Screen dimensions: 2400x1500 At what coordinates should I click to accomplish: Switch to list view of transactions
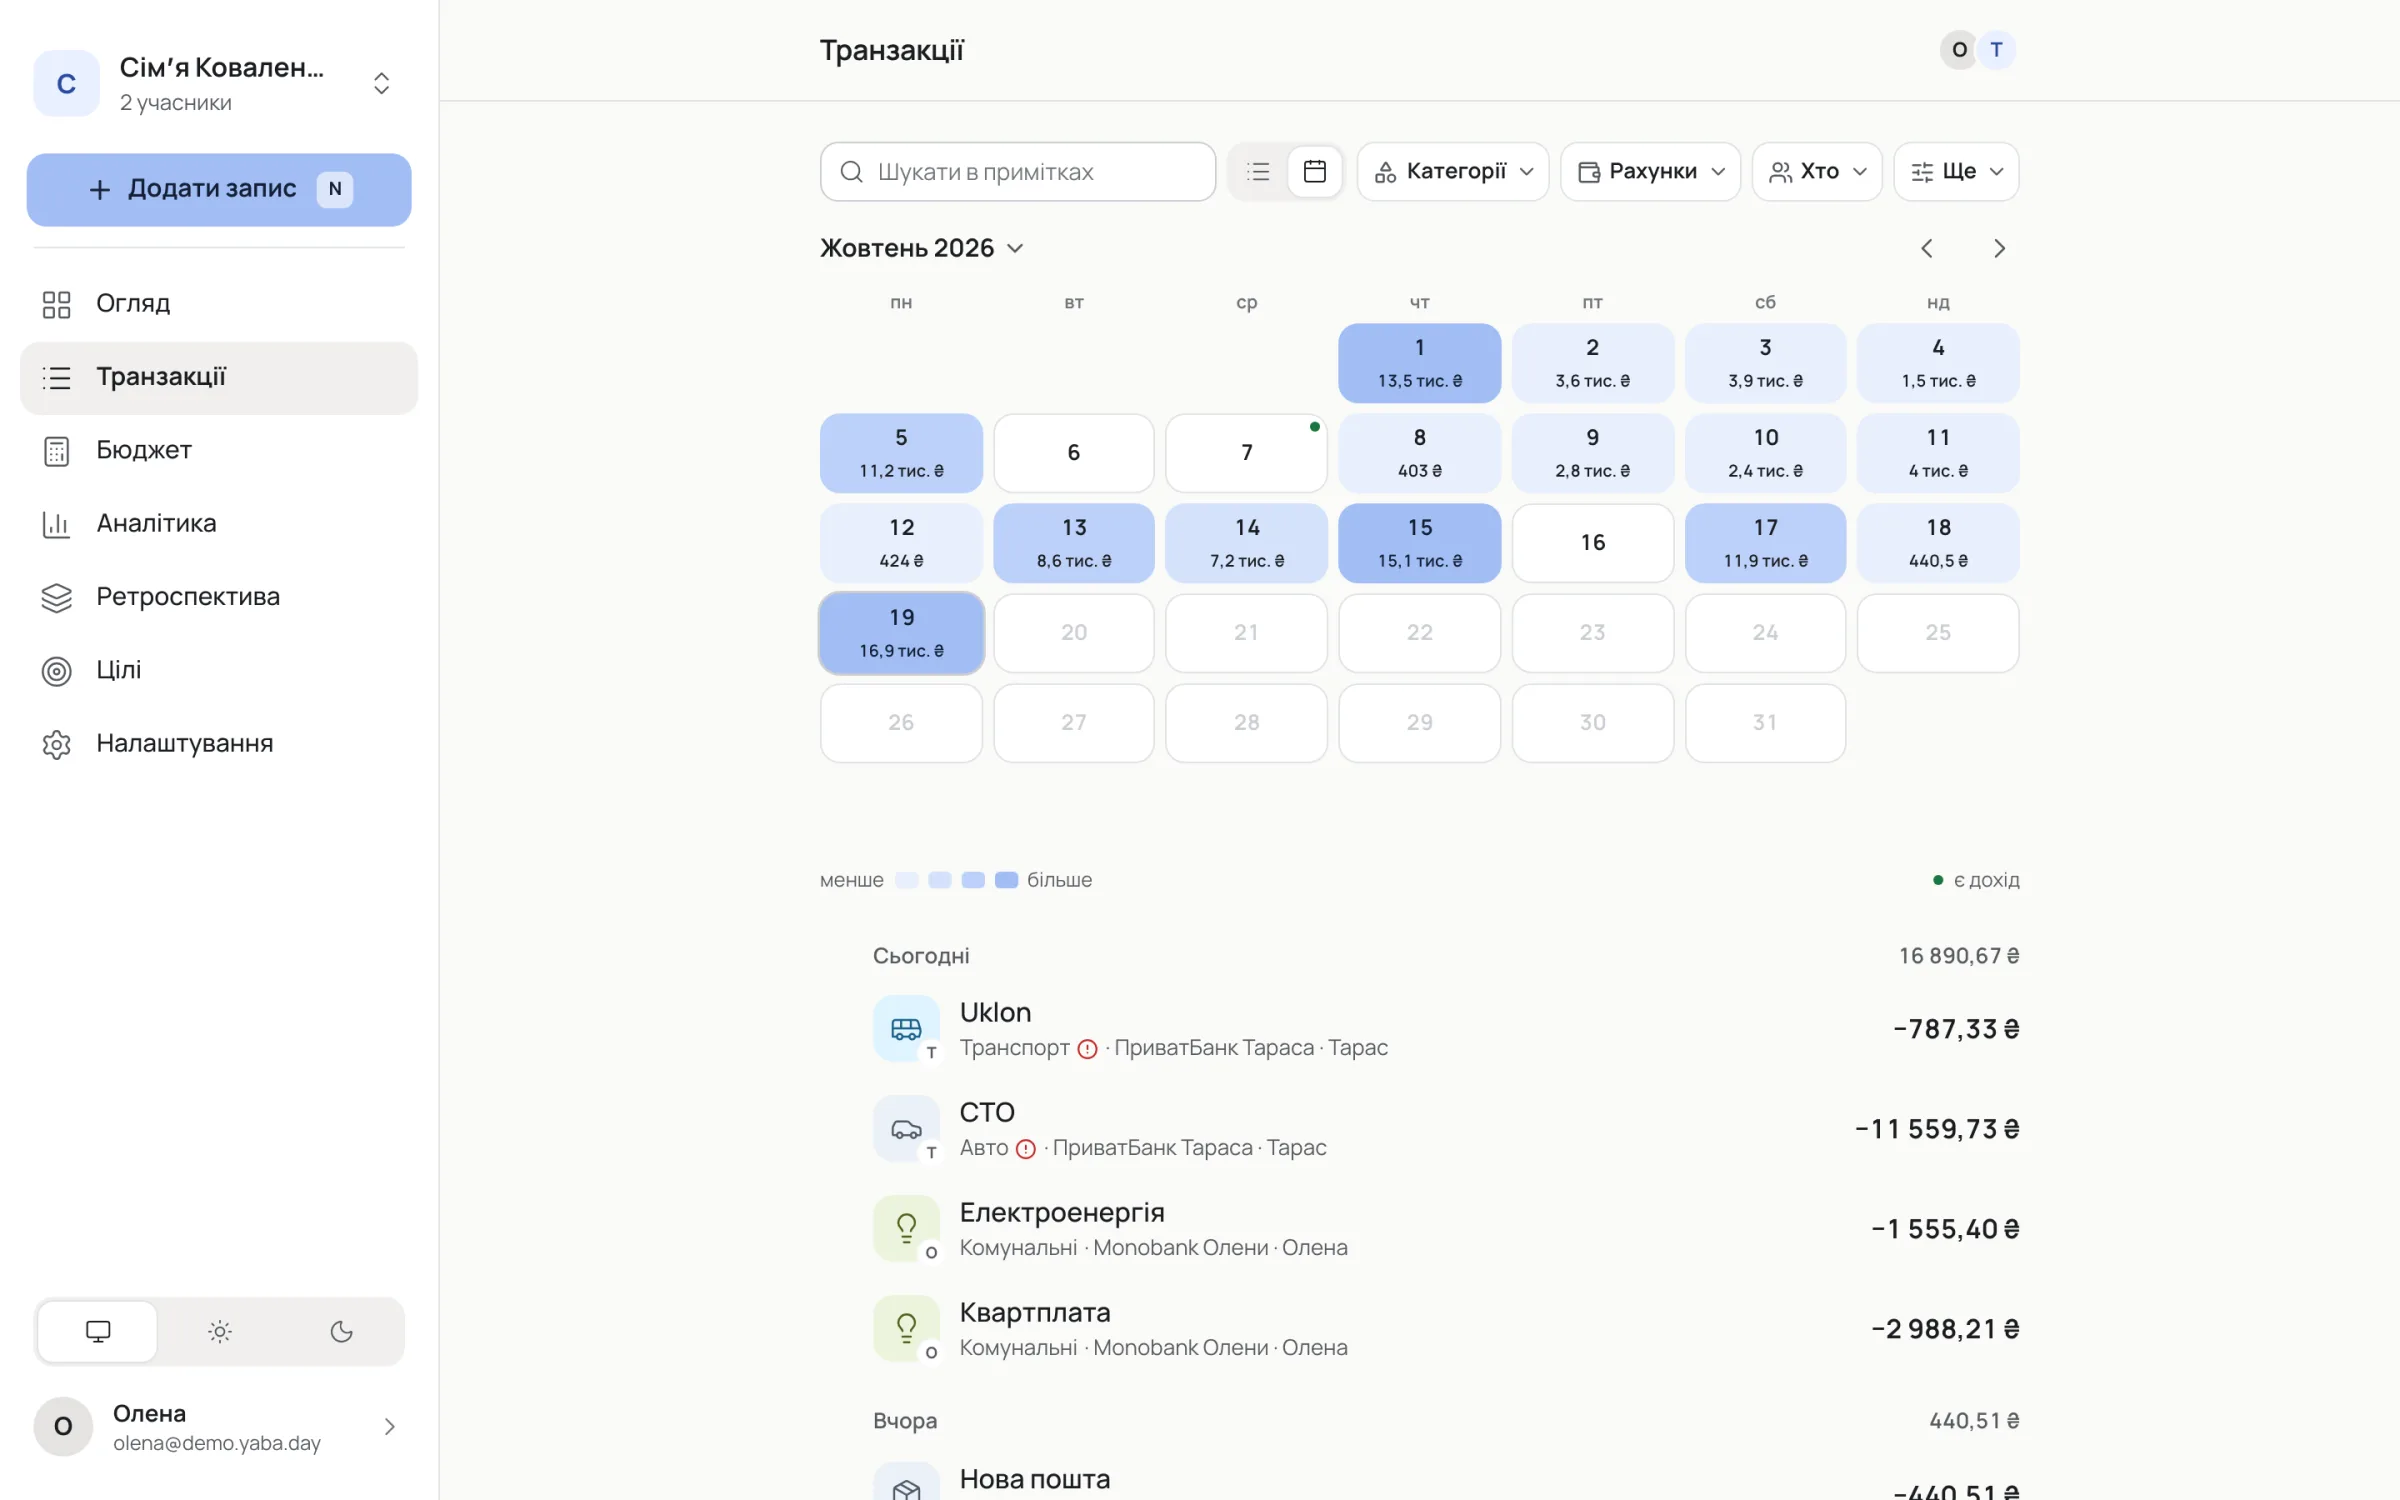click(1258, 172)
